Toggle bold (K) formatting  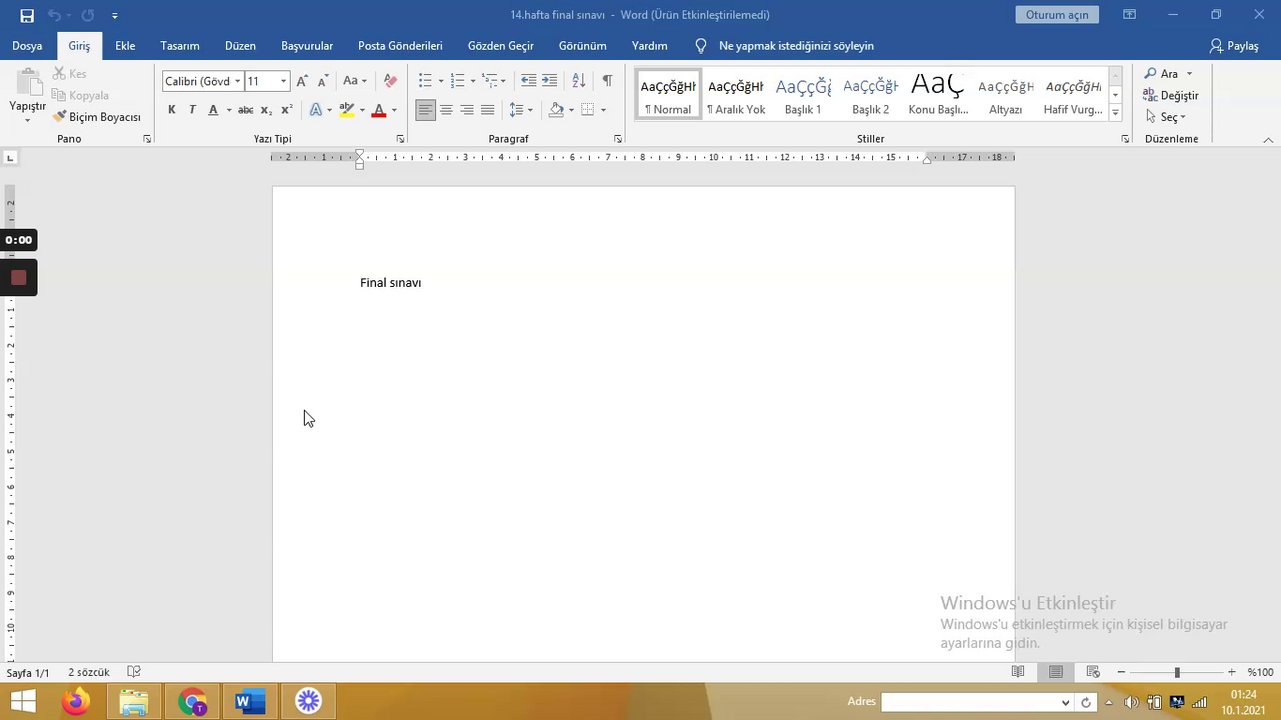[172, 110]
